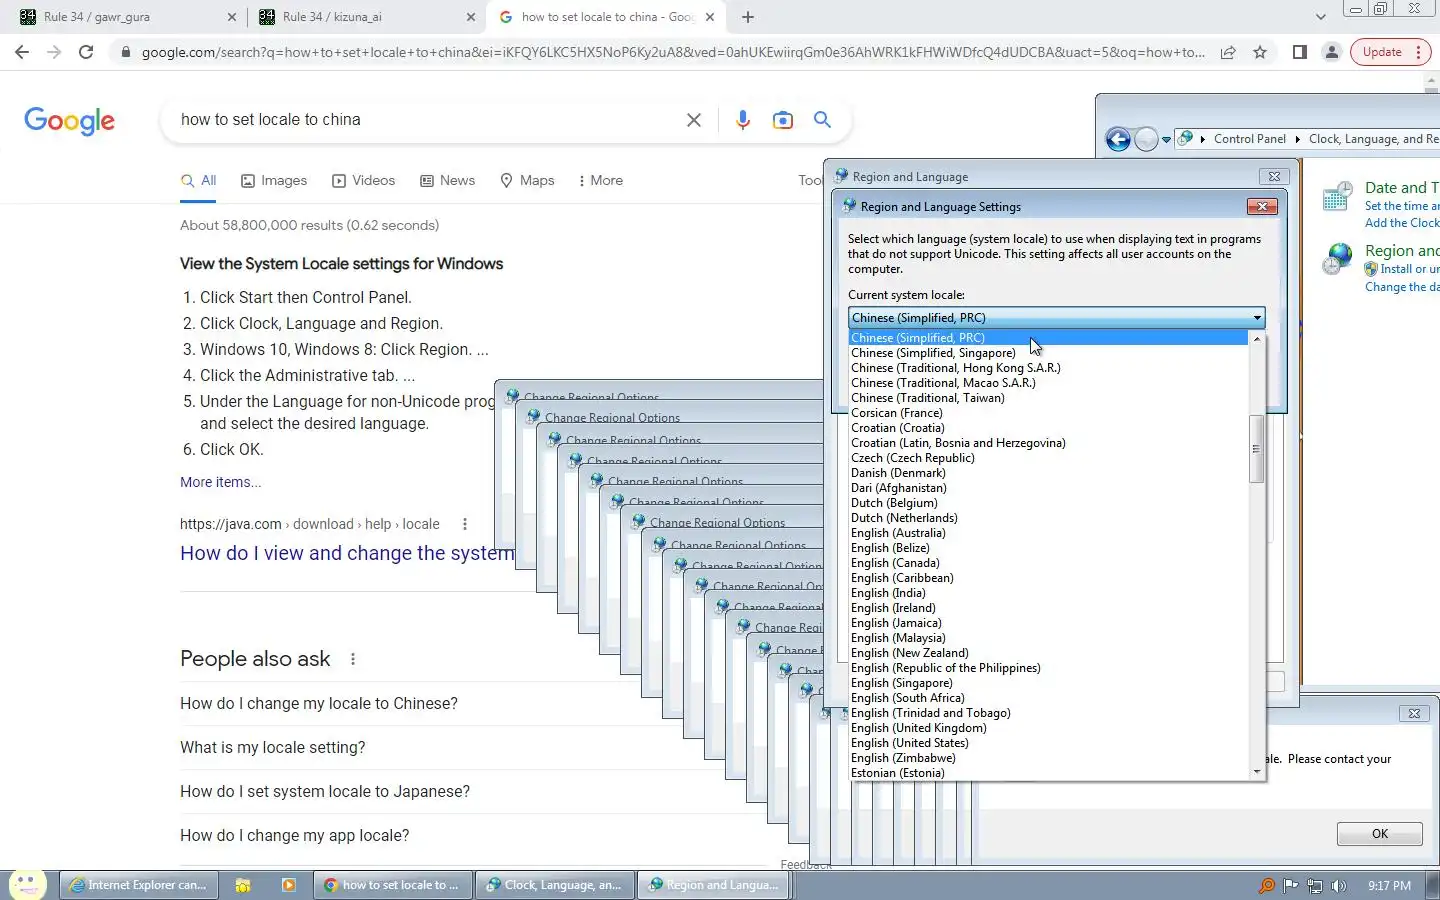This screenshot has height=900, width=1440.
Task: Click Change the date format link
Action: click(x=1402, y=287)
